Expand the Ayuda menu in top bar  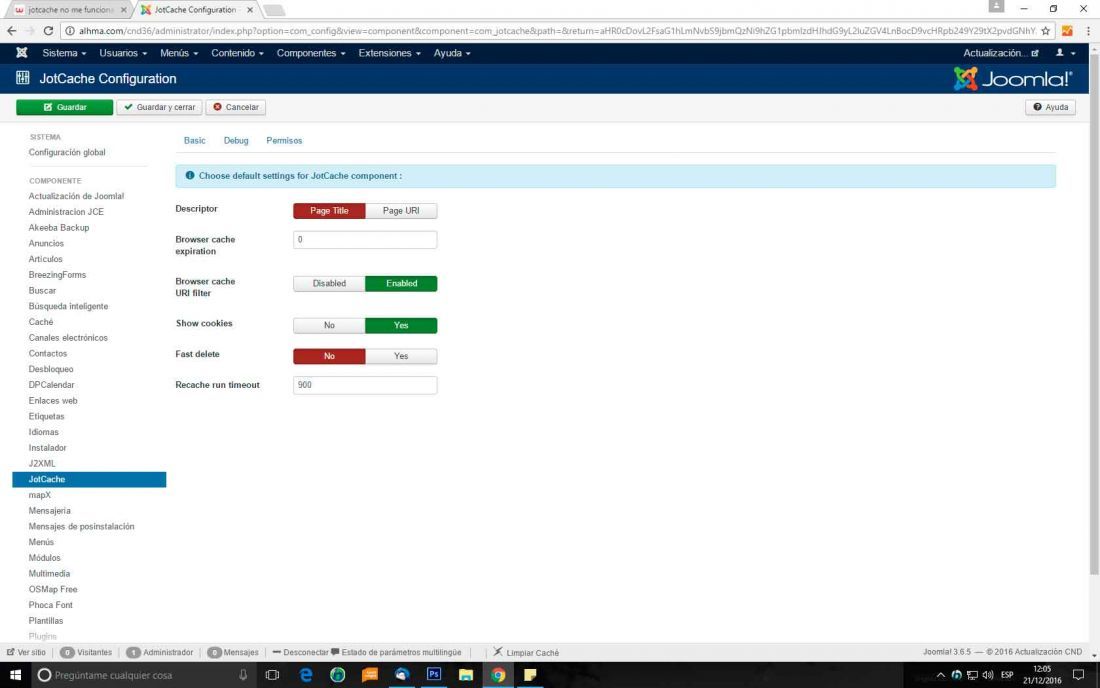452,53
